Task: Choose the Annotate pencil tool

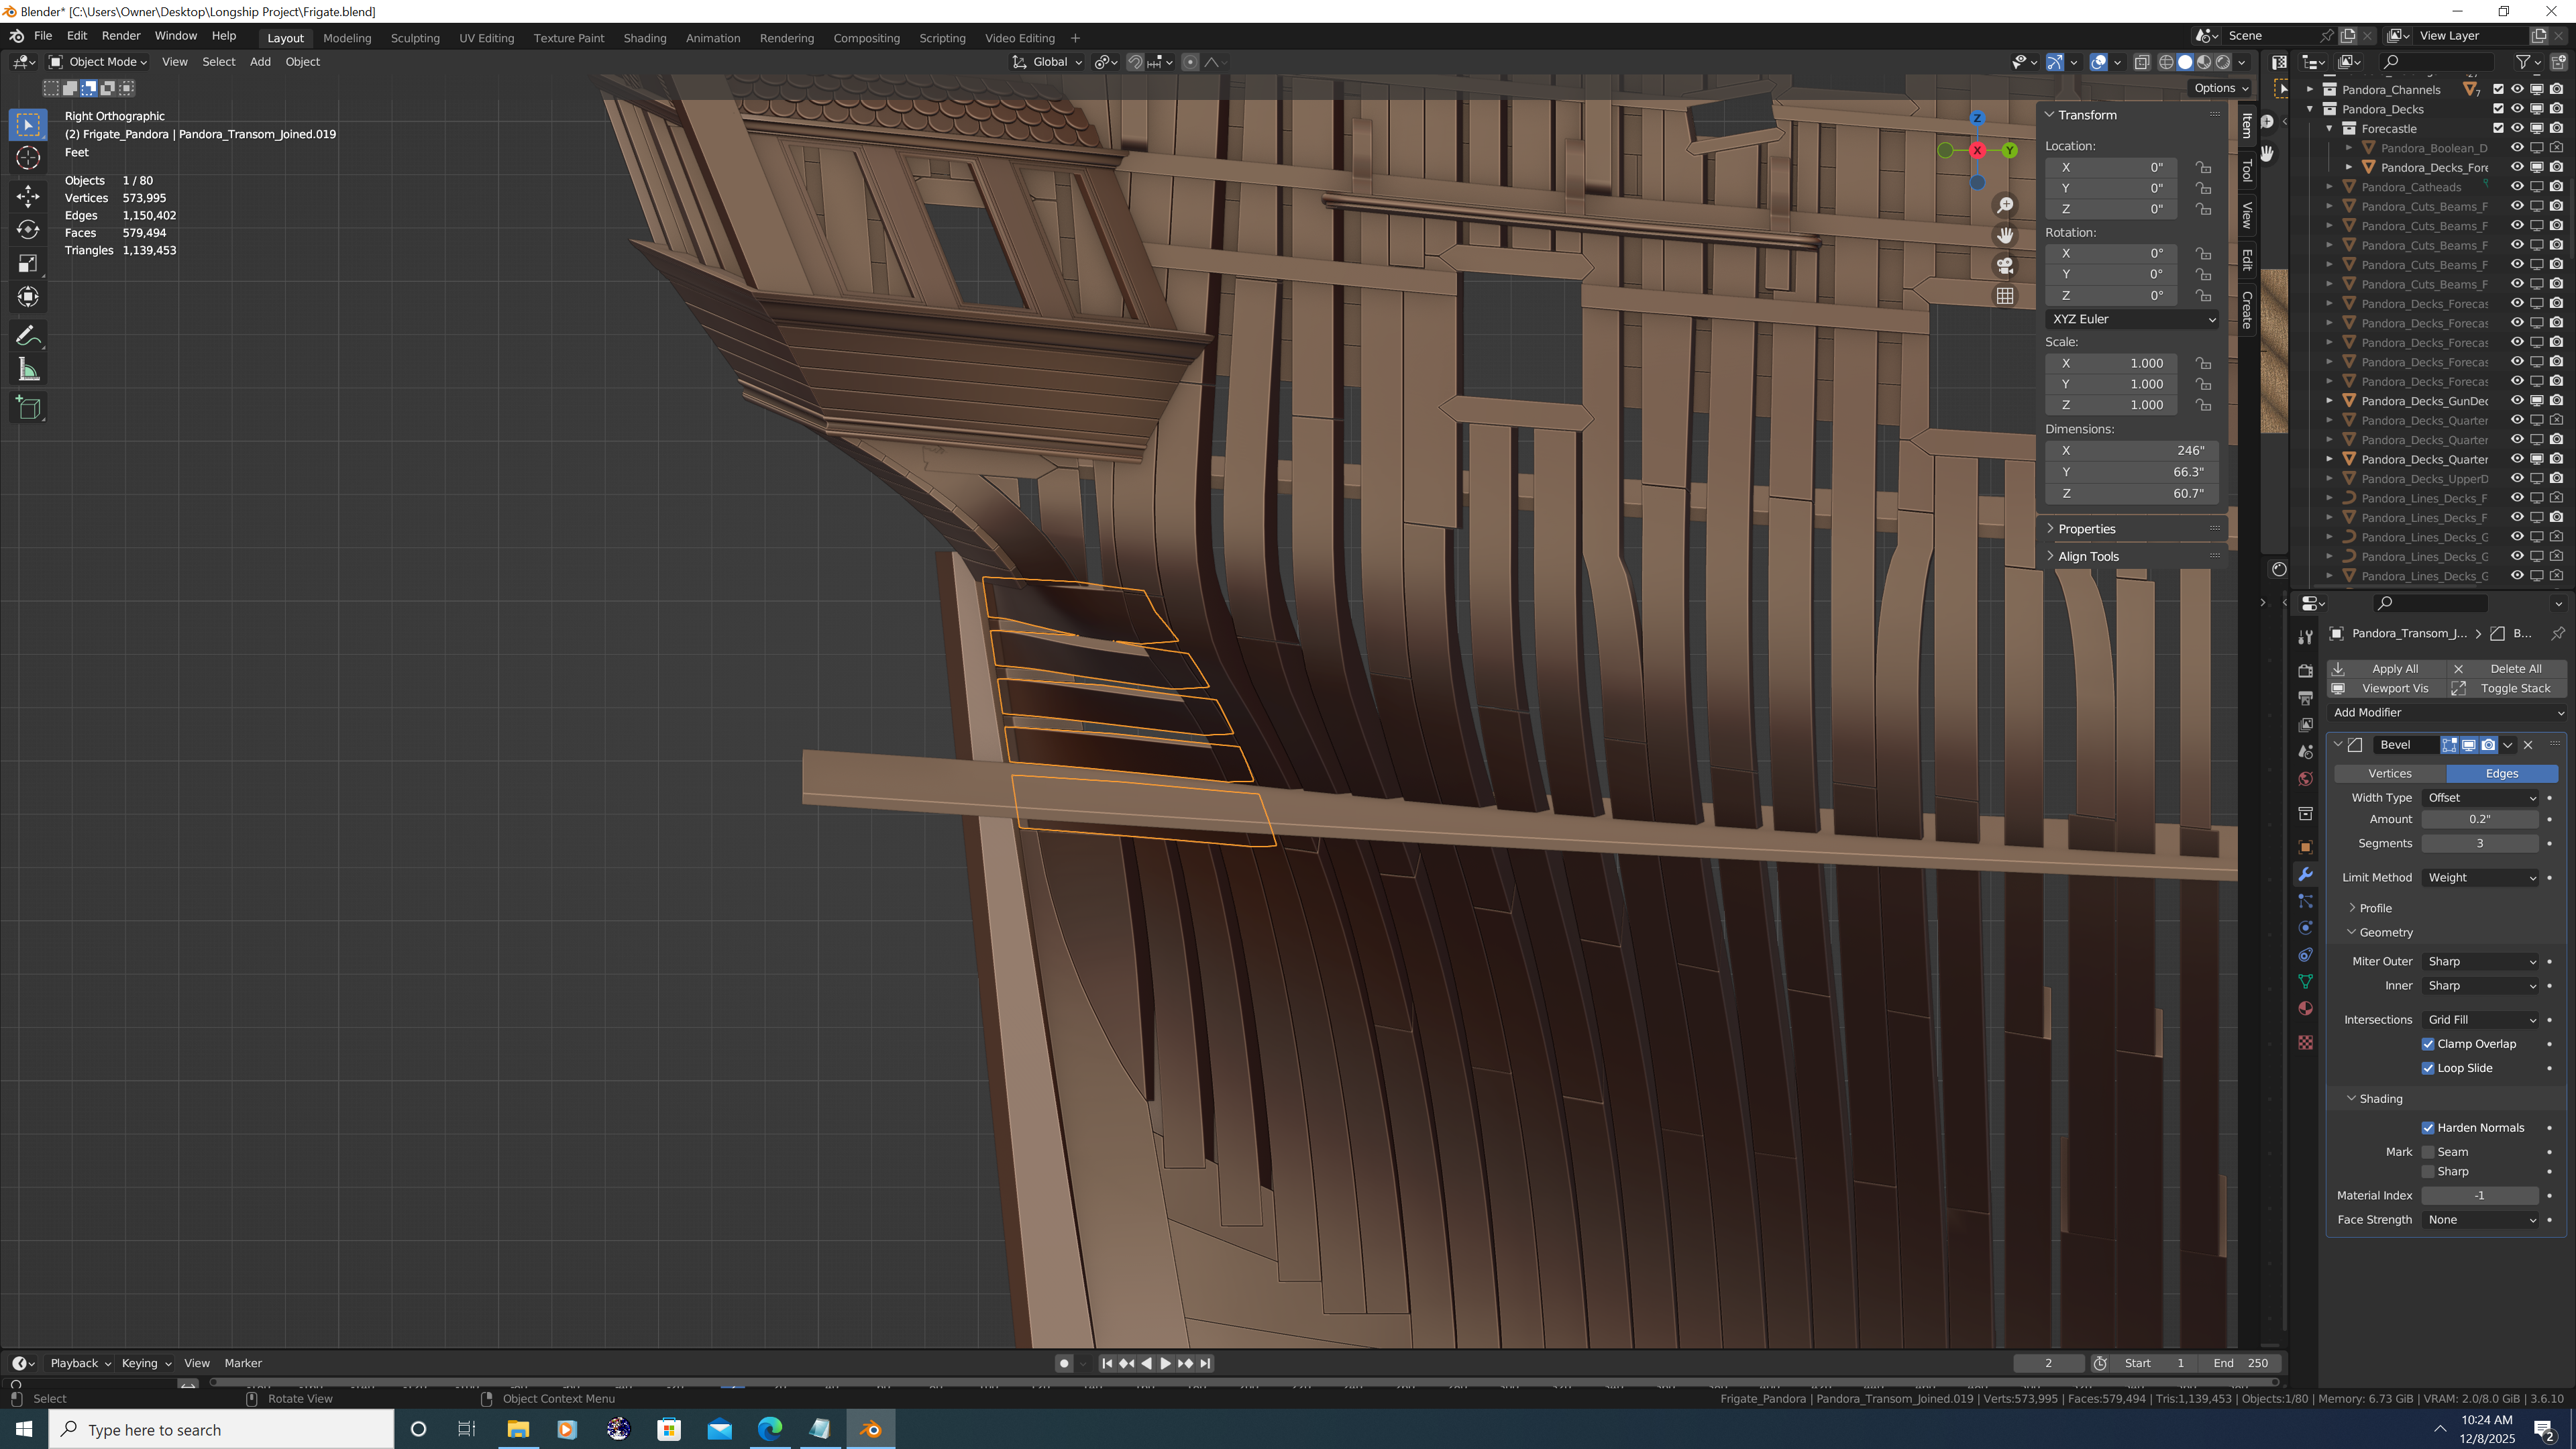Action: (28, 335)
